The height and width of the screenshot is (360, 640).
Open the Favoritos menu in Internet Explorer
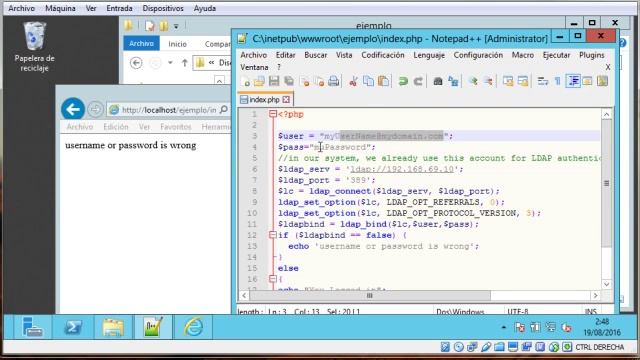(x=176, y=127)
